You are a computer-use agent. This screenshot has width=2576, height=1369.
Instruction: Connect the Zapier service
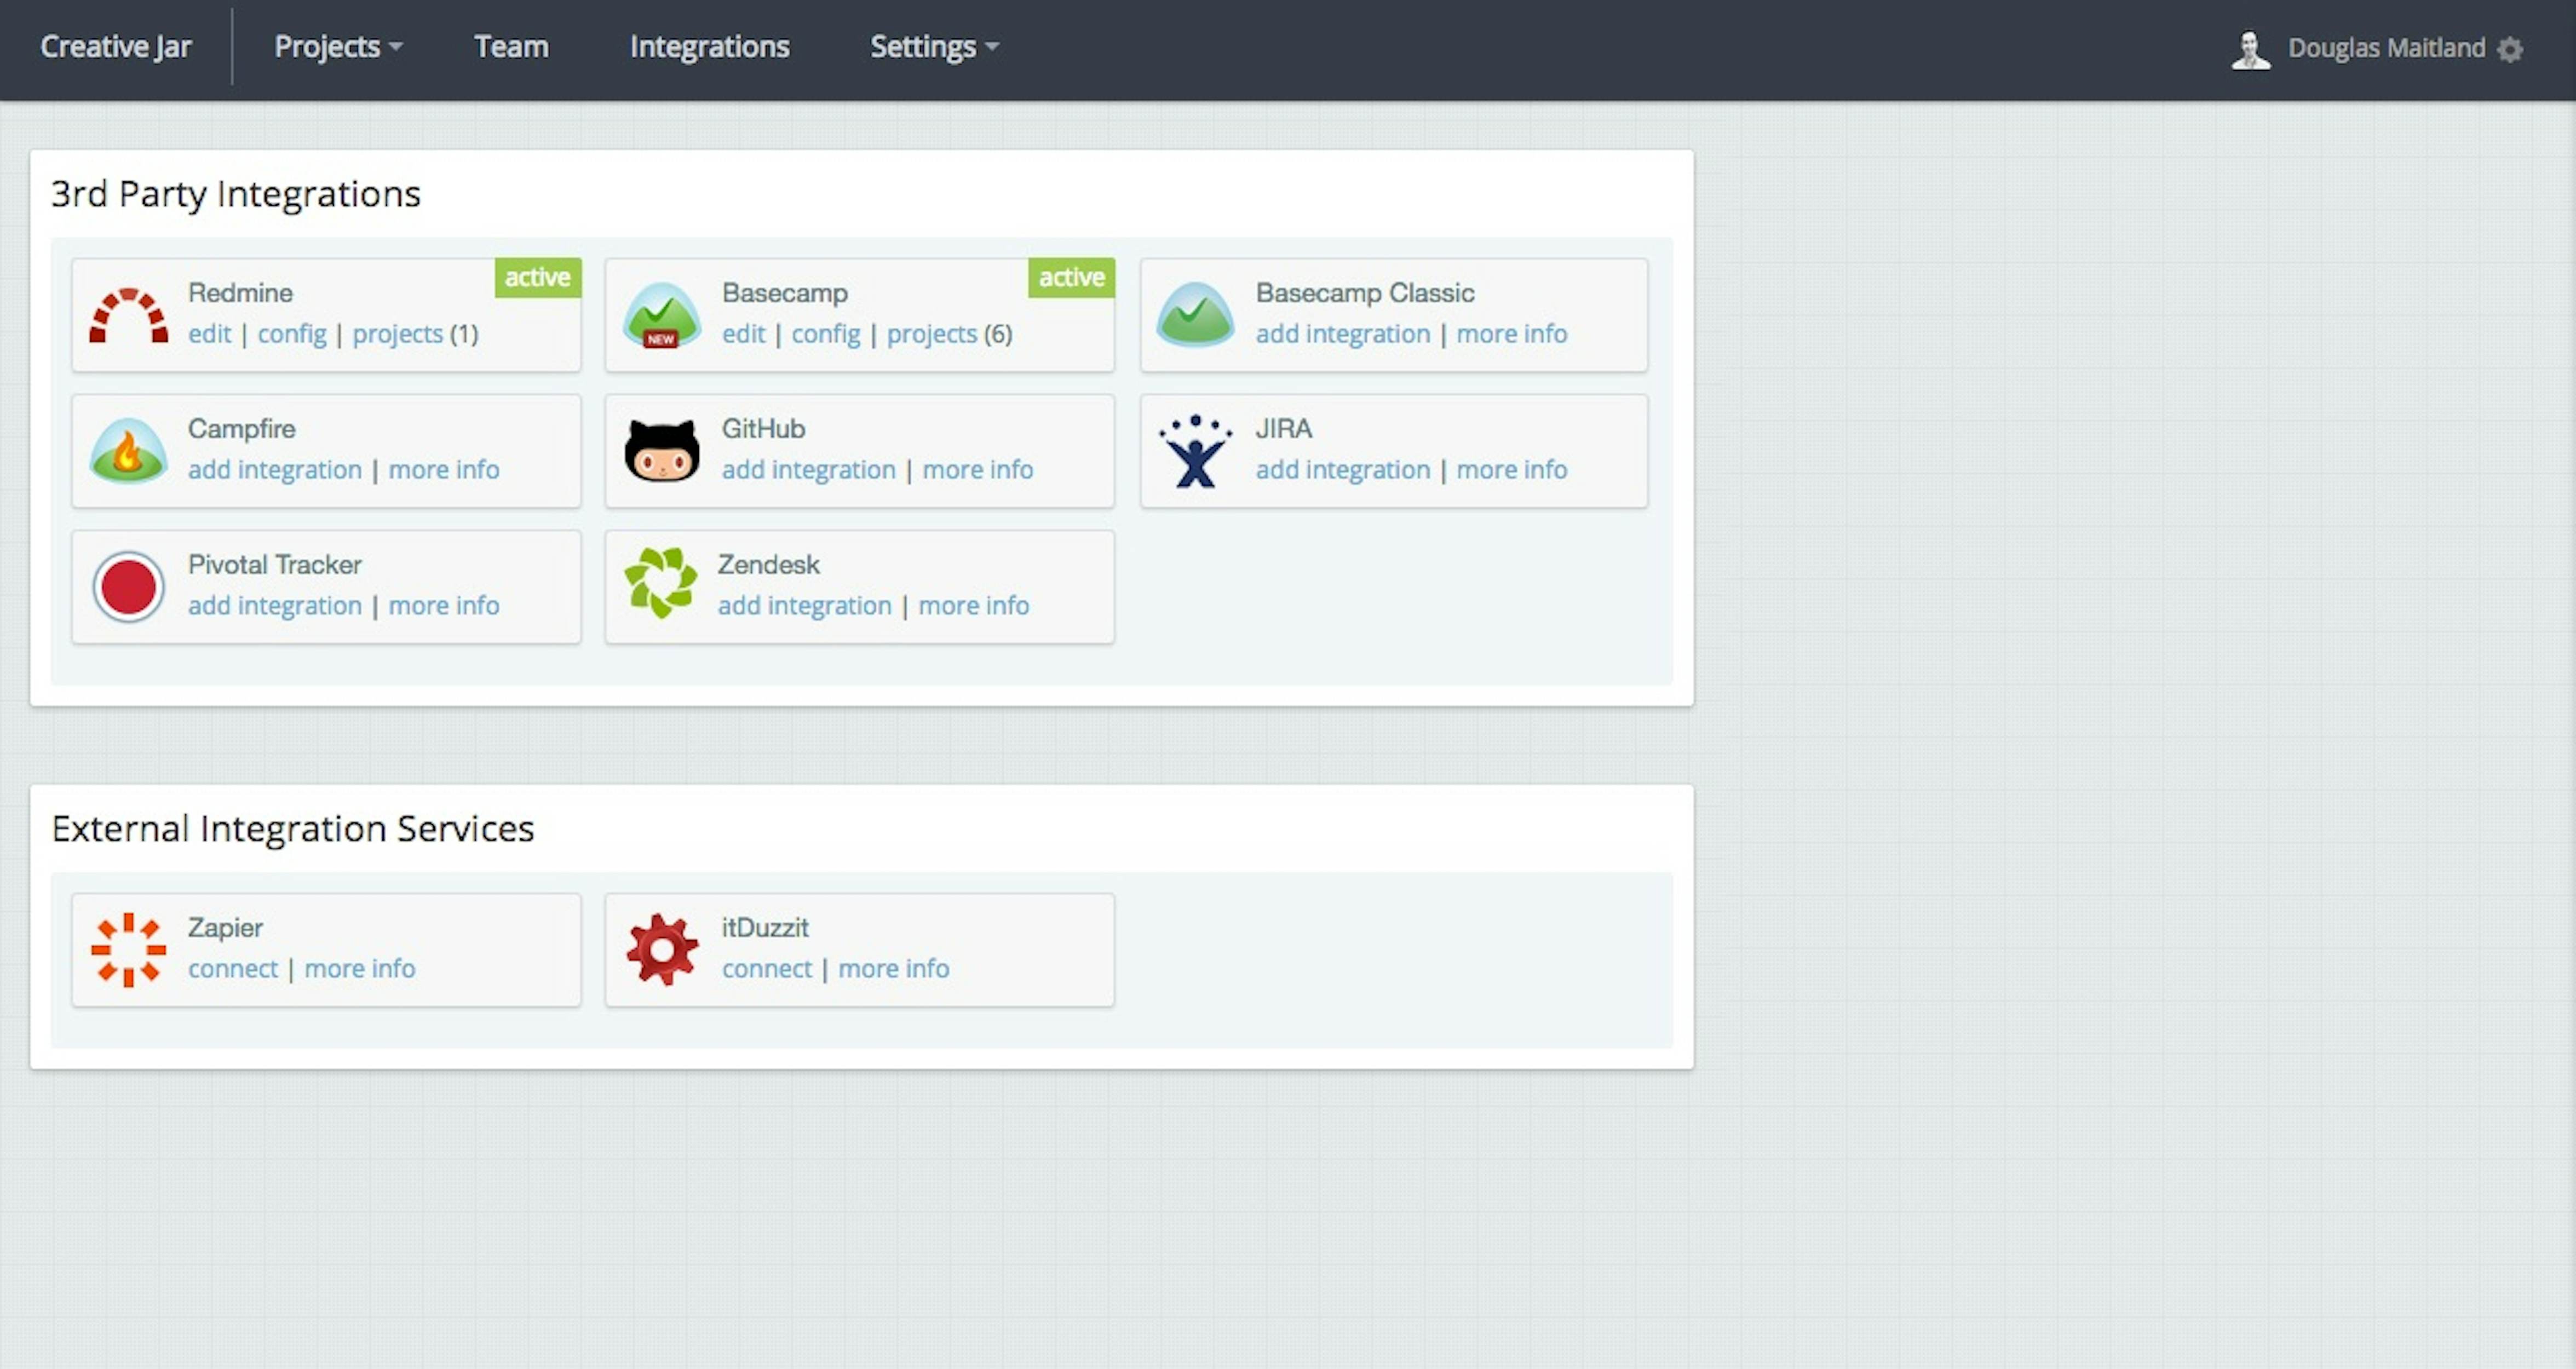(233, 969)
